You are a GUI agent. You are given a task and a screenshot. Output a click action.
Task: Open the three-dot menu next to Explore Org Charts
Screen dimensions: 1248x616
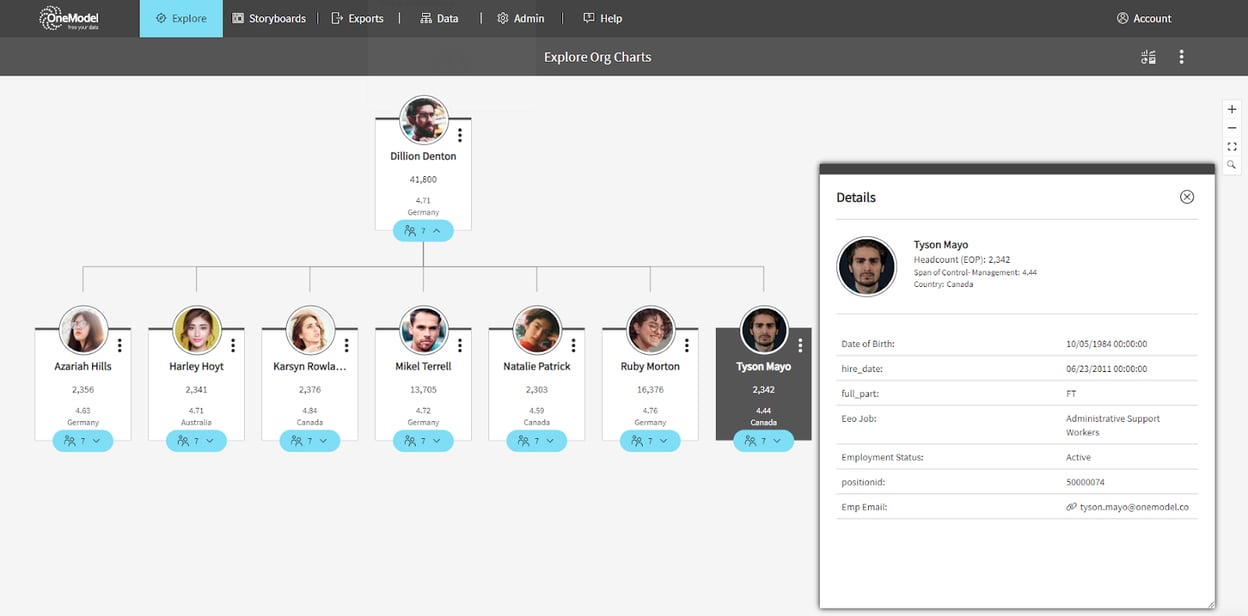pos(1181,57)
